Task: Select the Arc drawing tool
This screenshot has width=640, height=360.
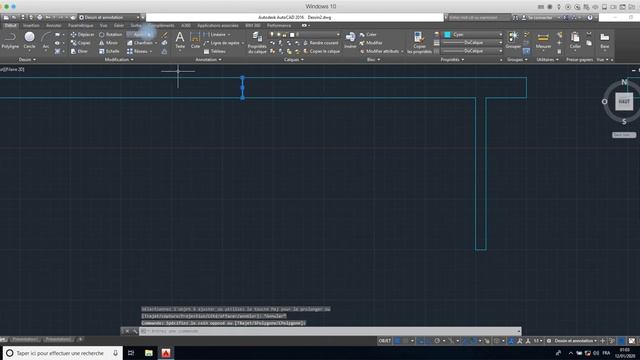Action: click(46, 40)
